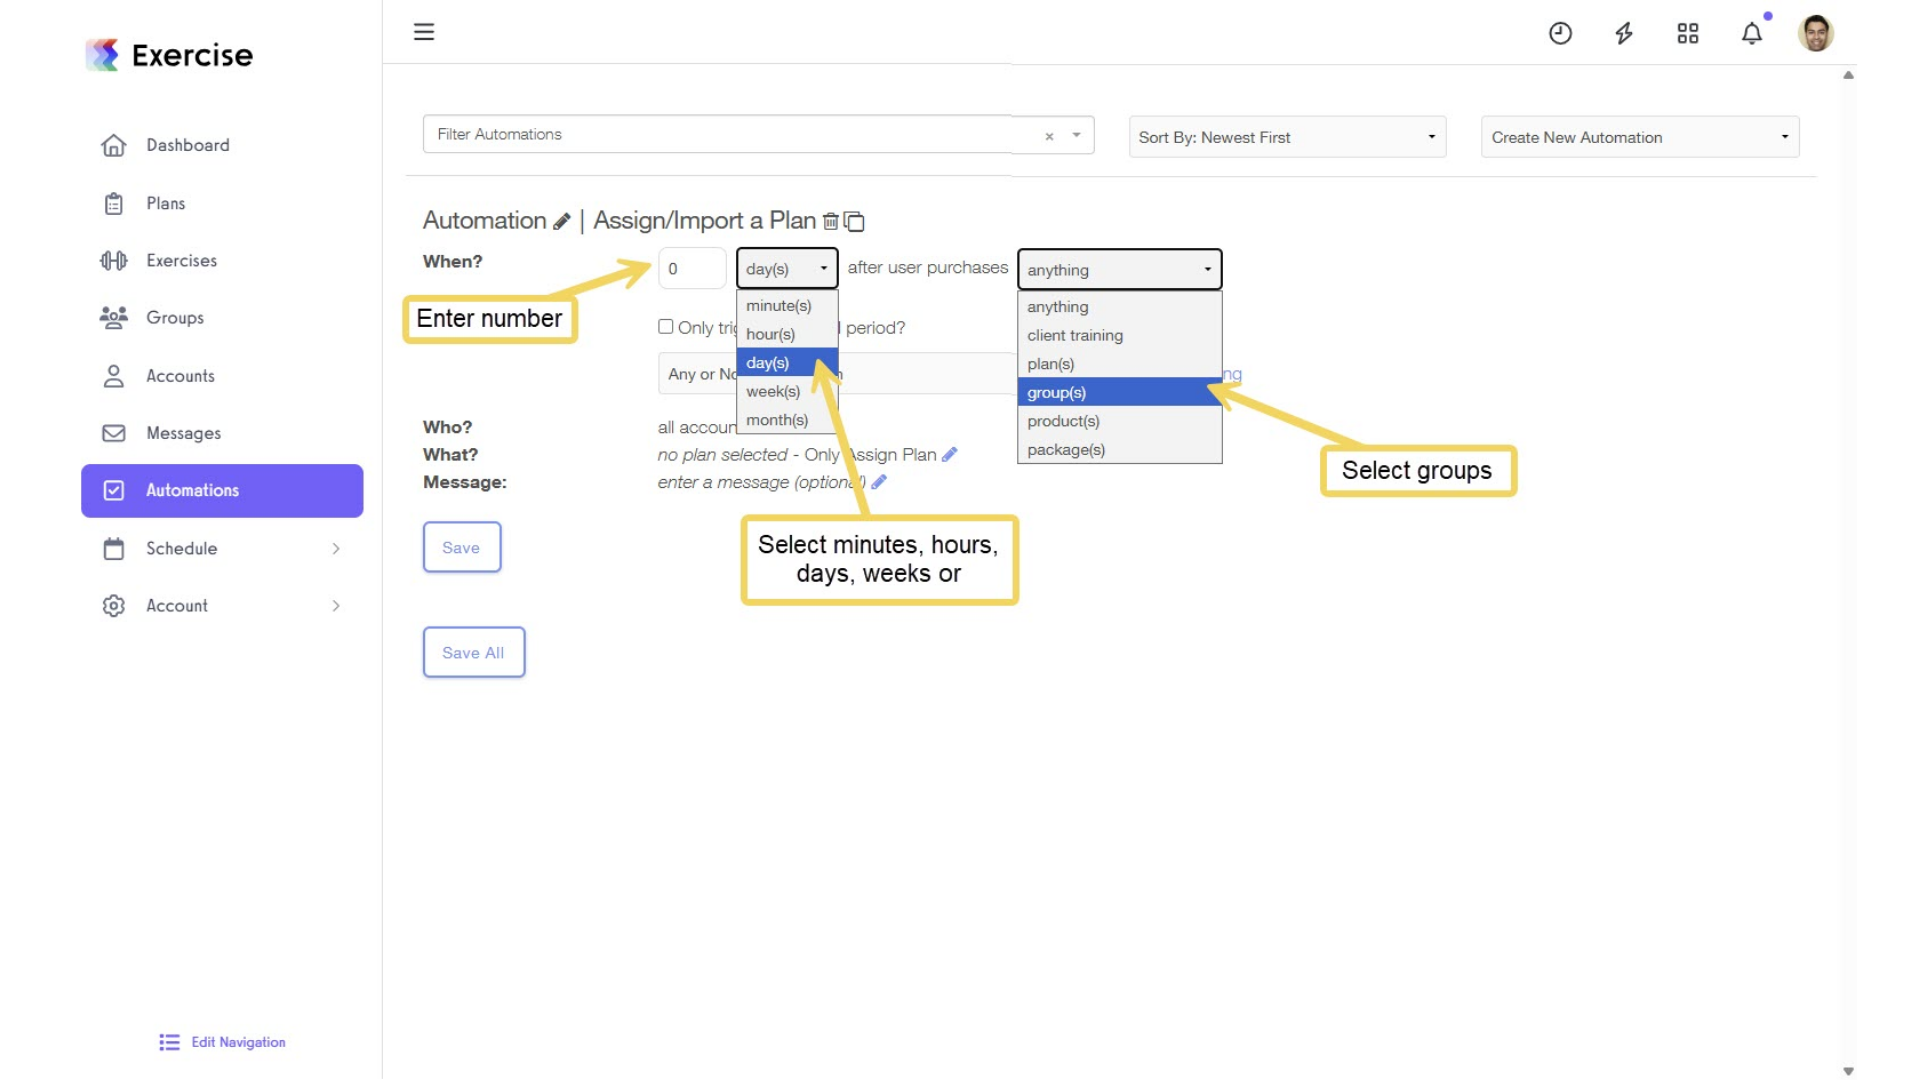Open the user profile avatar
The image size is (1920, 1080).
click(x=1816, y=34)
